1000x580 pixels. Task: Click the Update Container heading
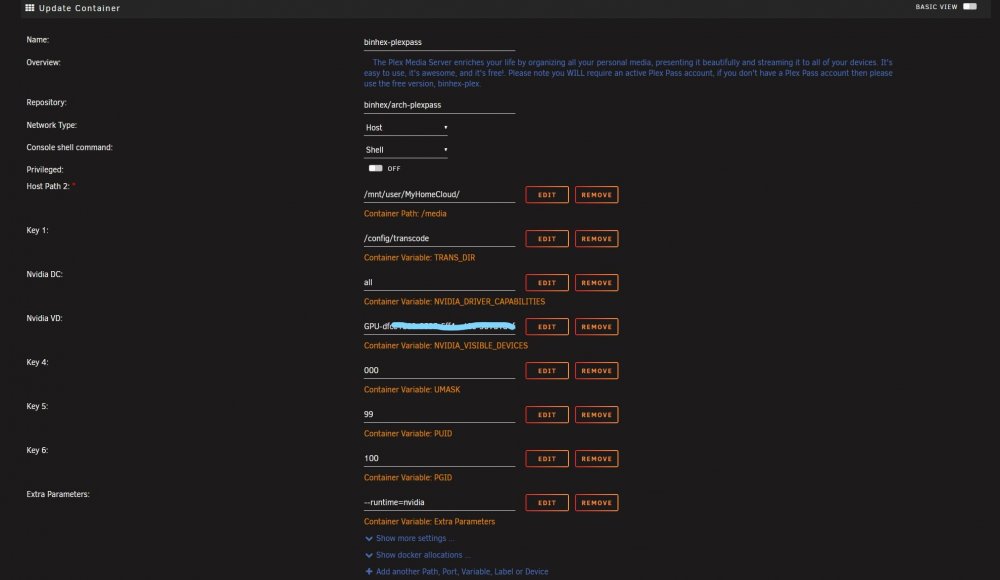click(x=79, y=8)
